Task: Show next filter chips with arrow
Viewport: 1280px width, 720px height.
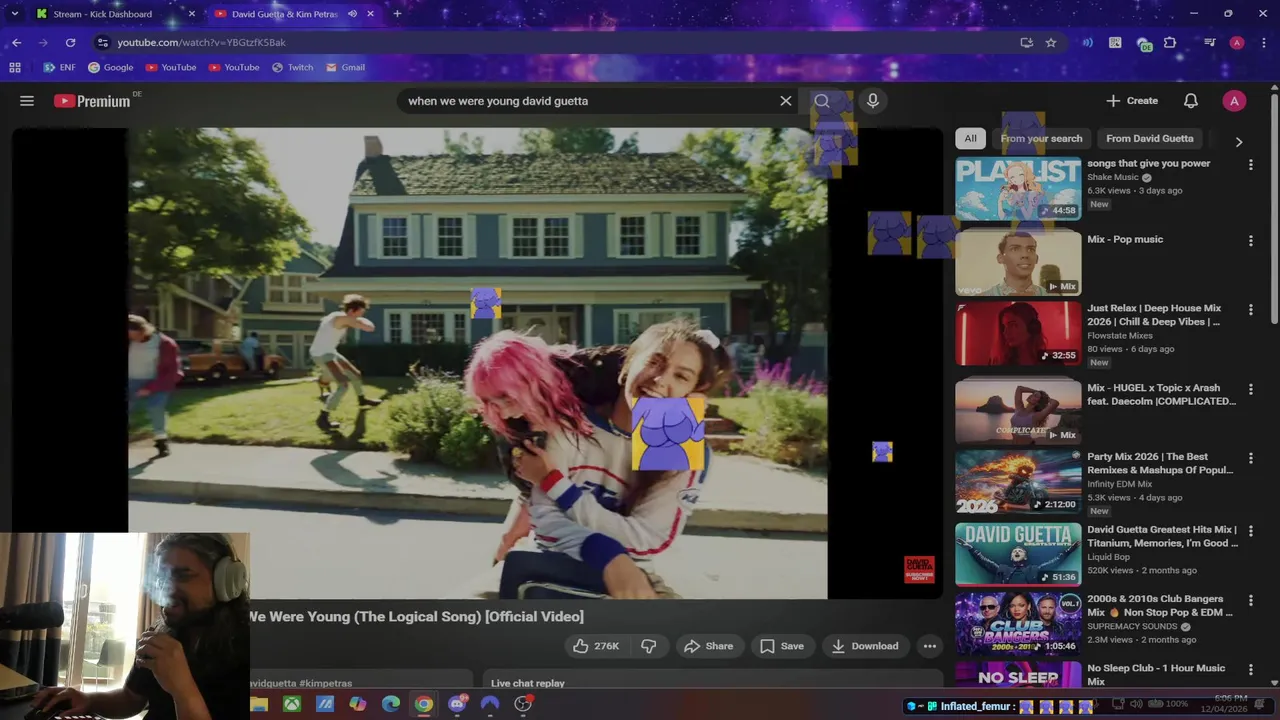Action: coord(1239,142)
